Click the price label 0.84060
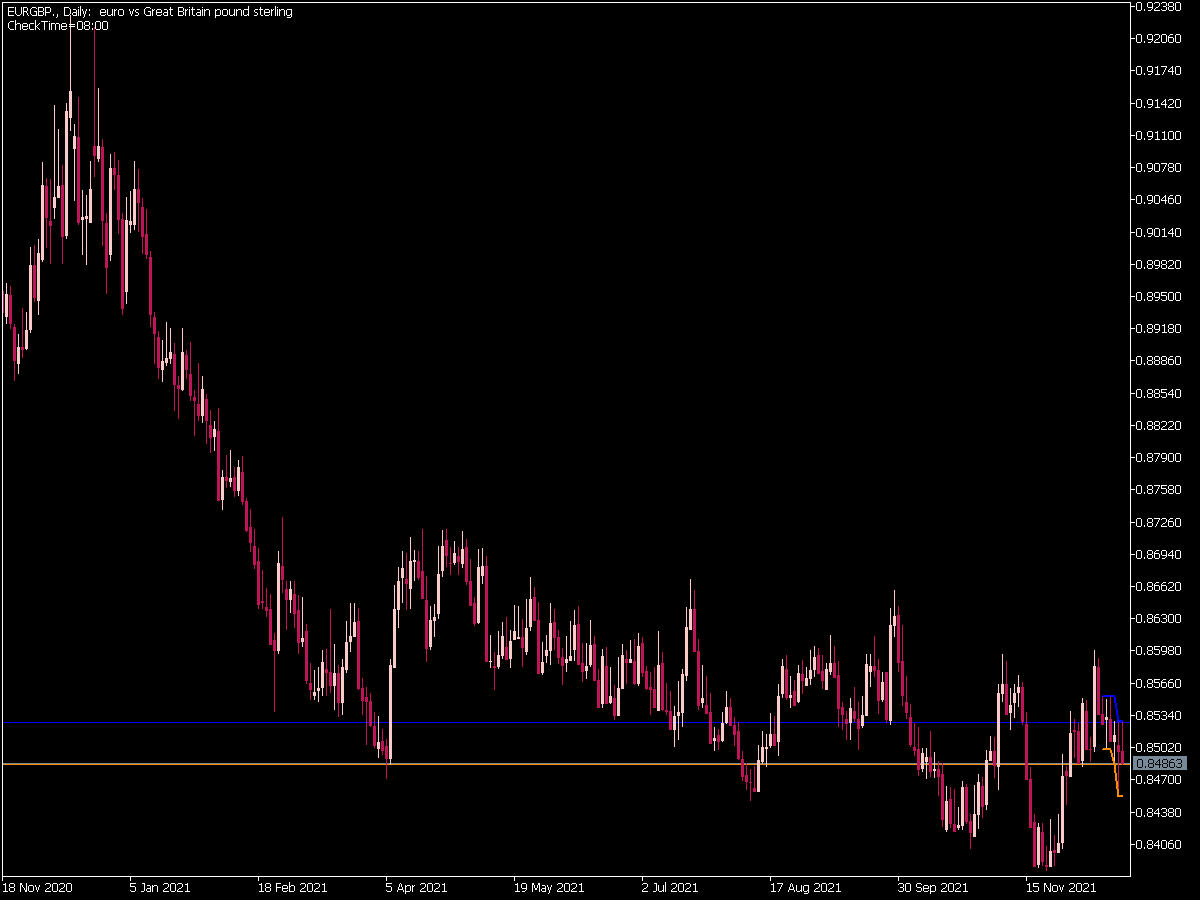The image size is (1200, 900). point(1160,844)
